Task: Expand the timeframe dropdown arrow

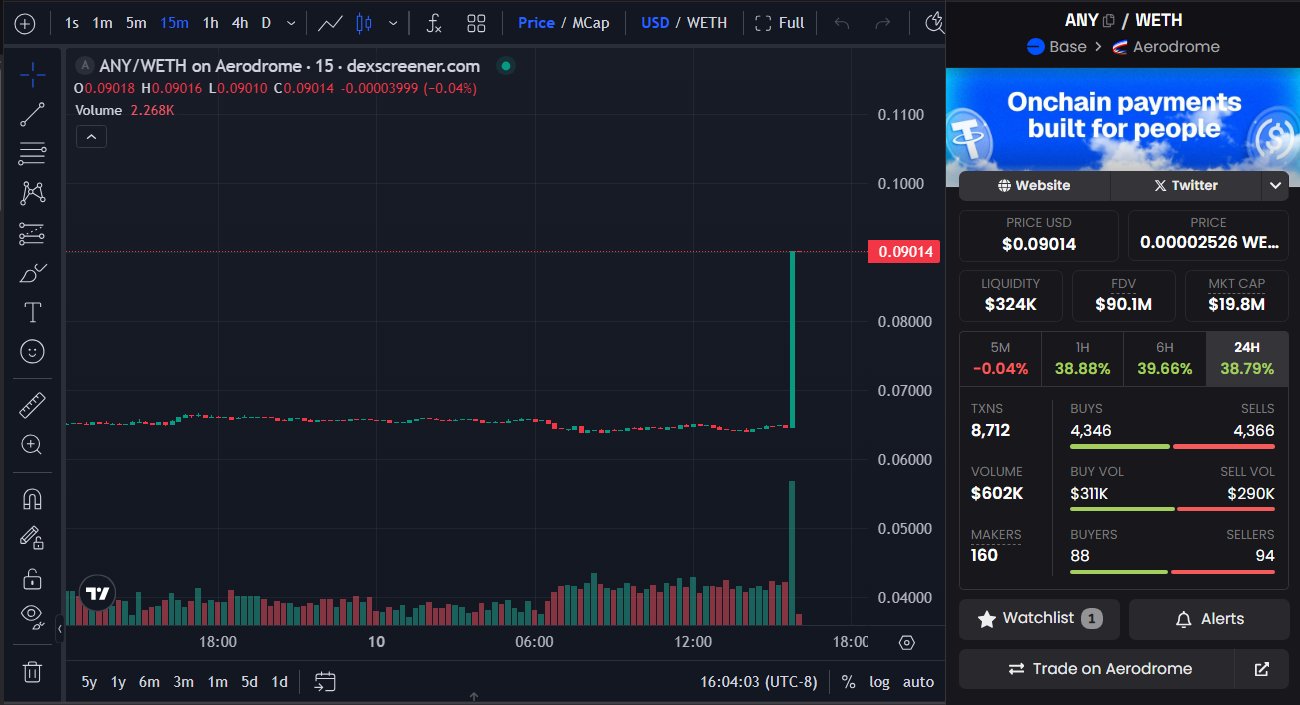Action: pos(290,23)
